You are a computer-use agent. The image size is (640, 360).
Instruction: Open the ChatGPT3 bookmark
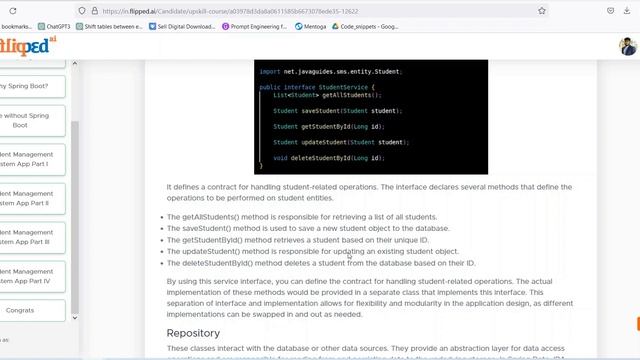click(x=54, y=27)
